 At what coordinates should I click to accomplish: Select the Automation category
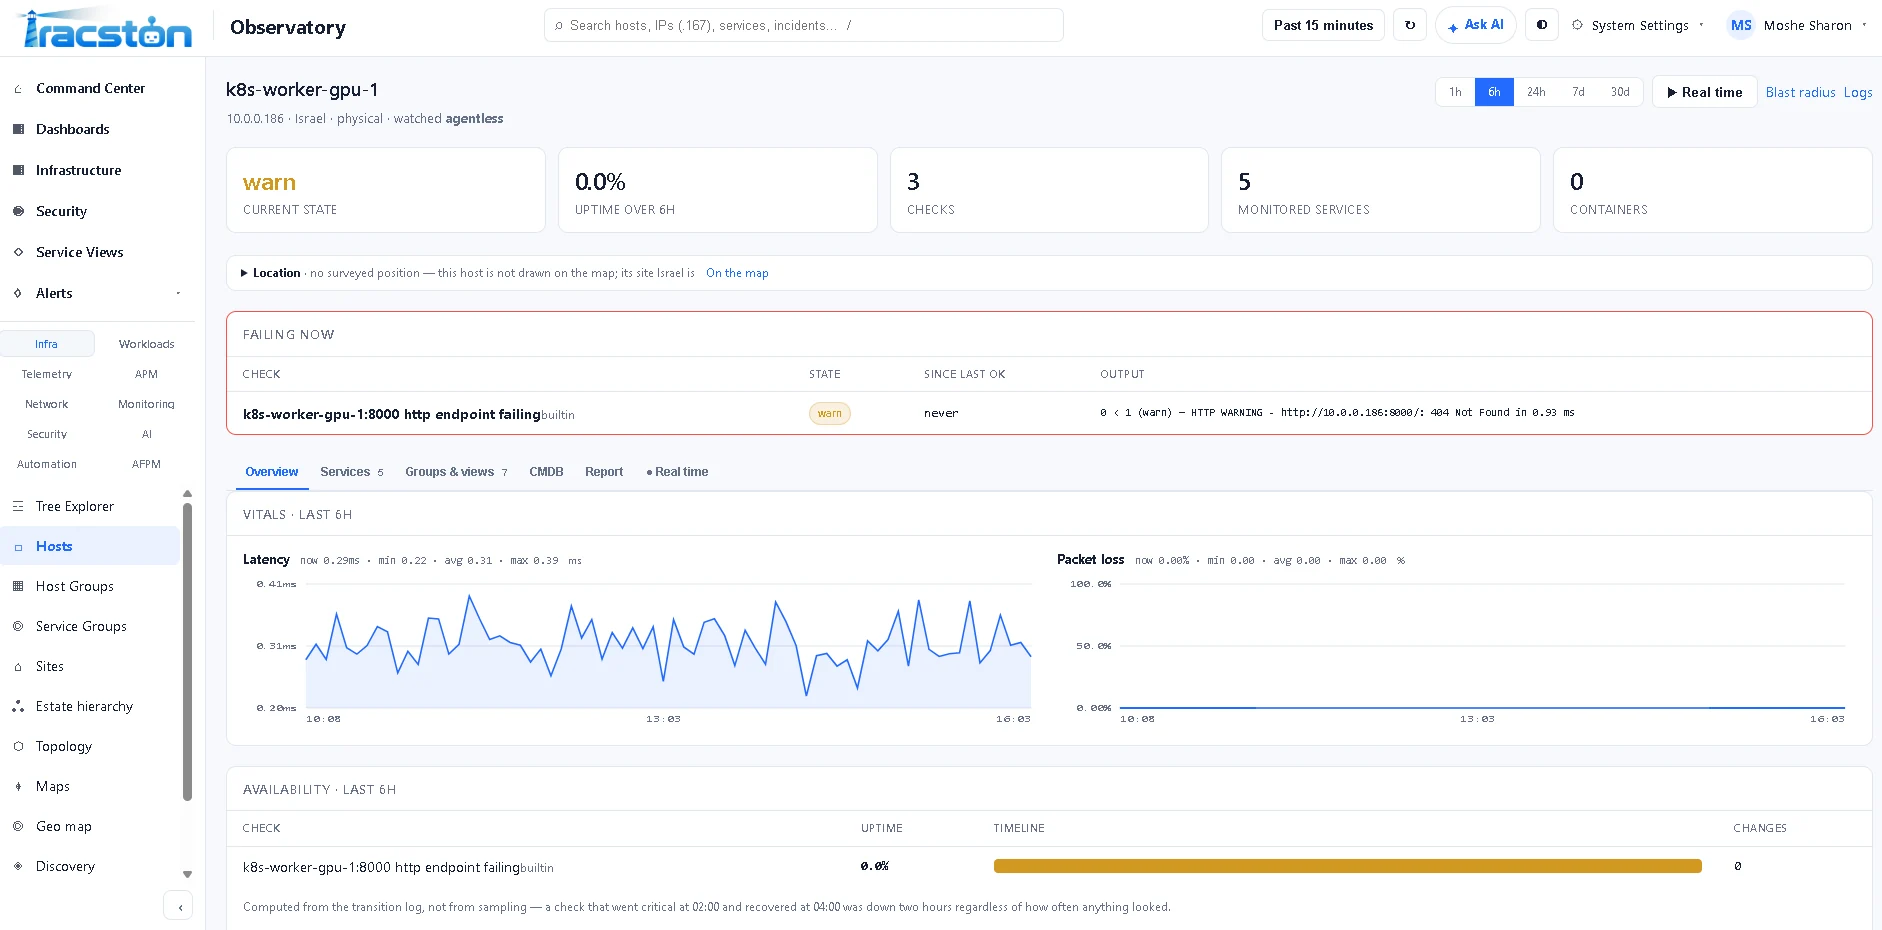tap(47, 464)
